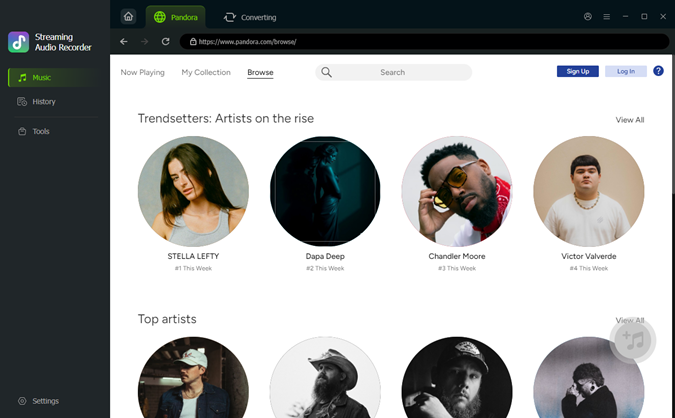The image size is (675, 418).
Task: Open Victor Valverde artist photo
Action: pos(589,192)
